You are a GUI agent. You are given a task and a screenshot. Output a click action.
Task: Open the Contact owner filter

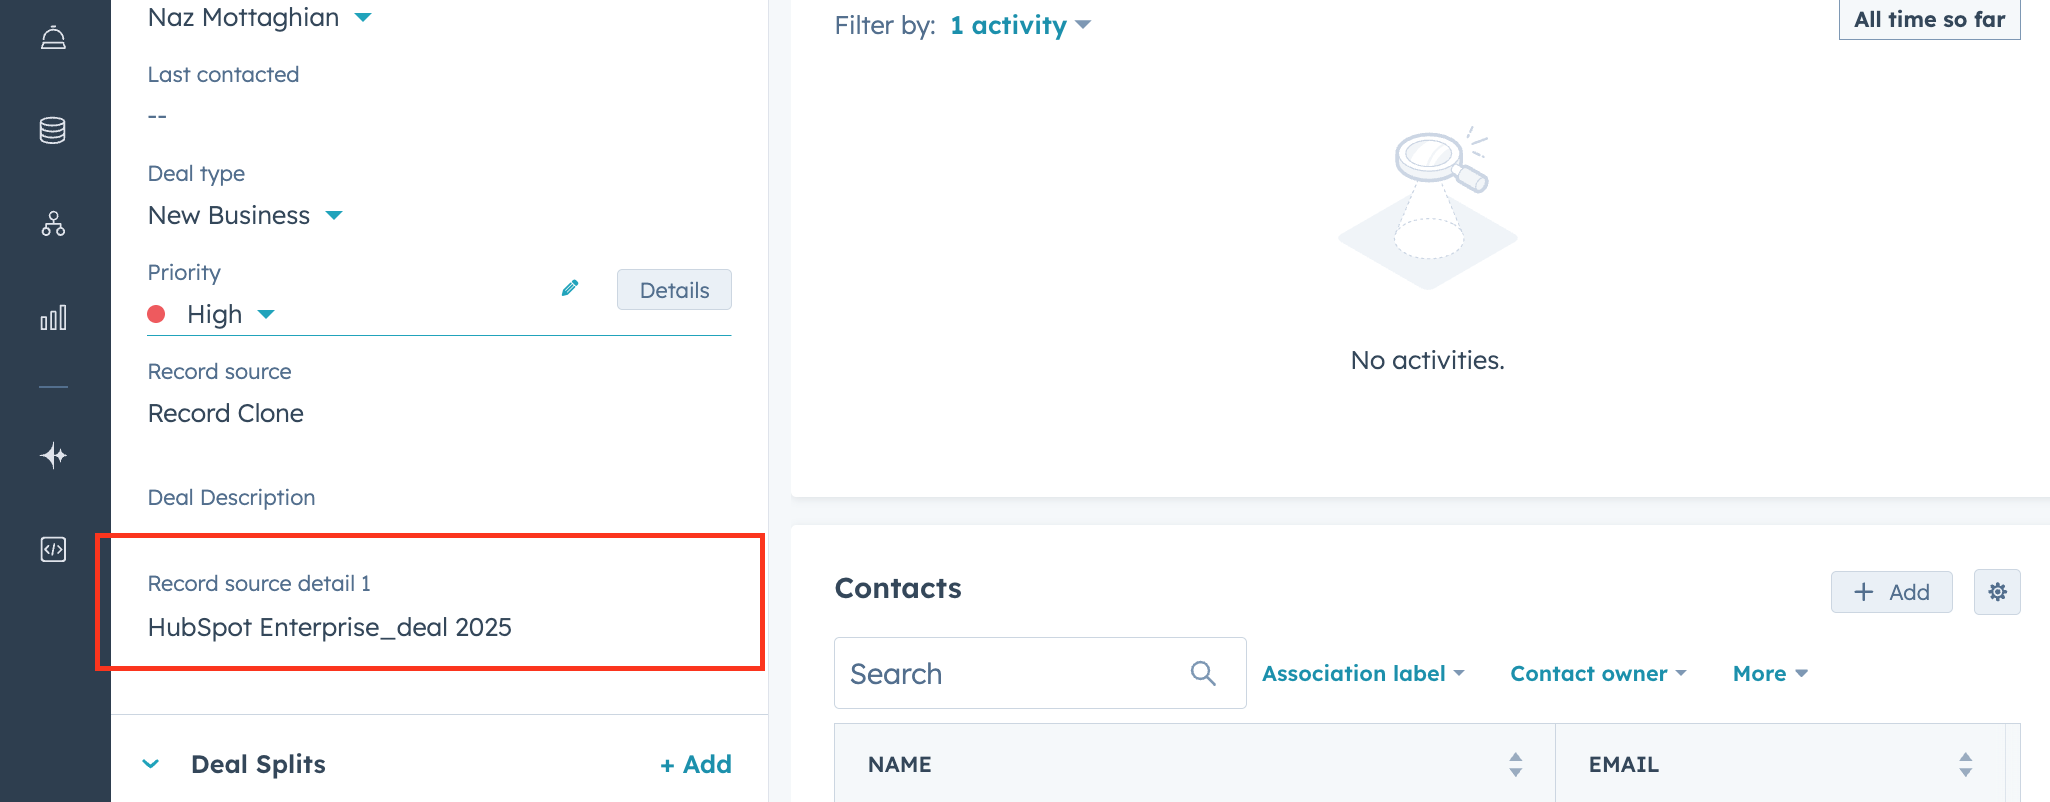pyautogui.click(x=1598, y=673)
